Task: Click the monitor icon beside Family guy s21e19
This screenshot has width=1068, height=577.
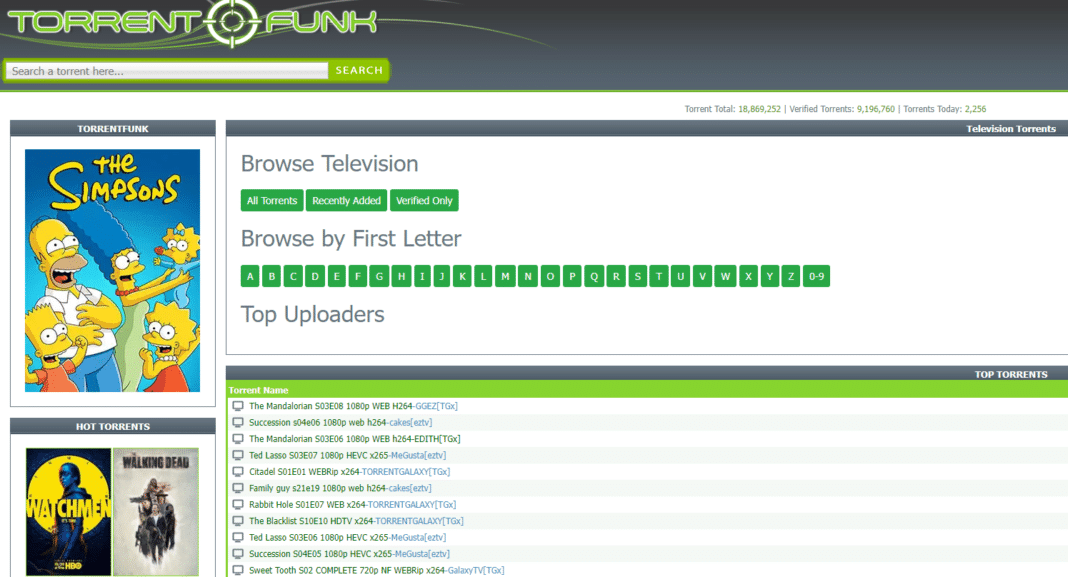Action: pos(237,488)
